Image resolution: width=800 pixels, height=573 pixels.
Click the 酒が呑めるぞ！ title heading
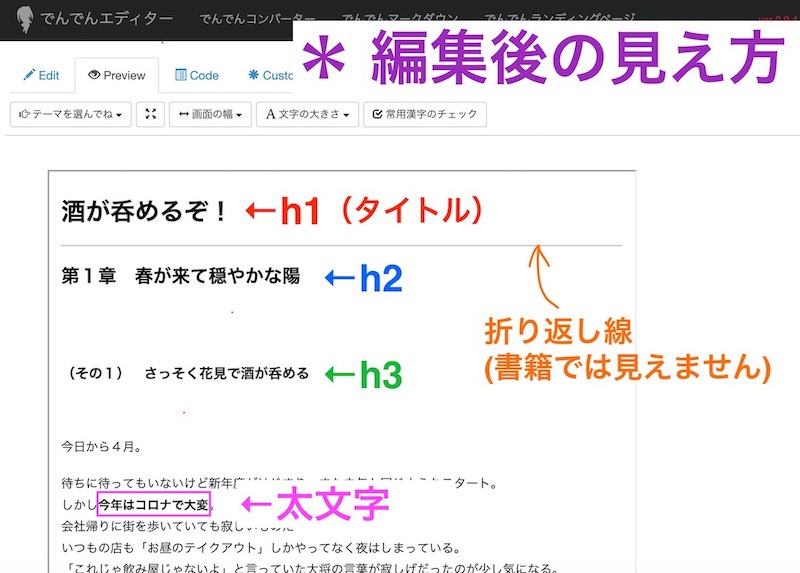pos(145,211)
